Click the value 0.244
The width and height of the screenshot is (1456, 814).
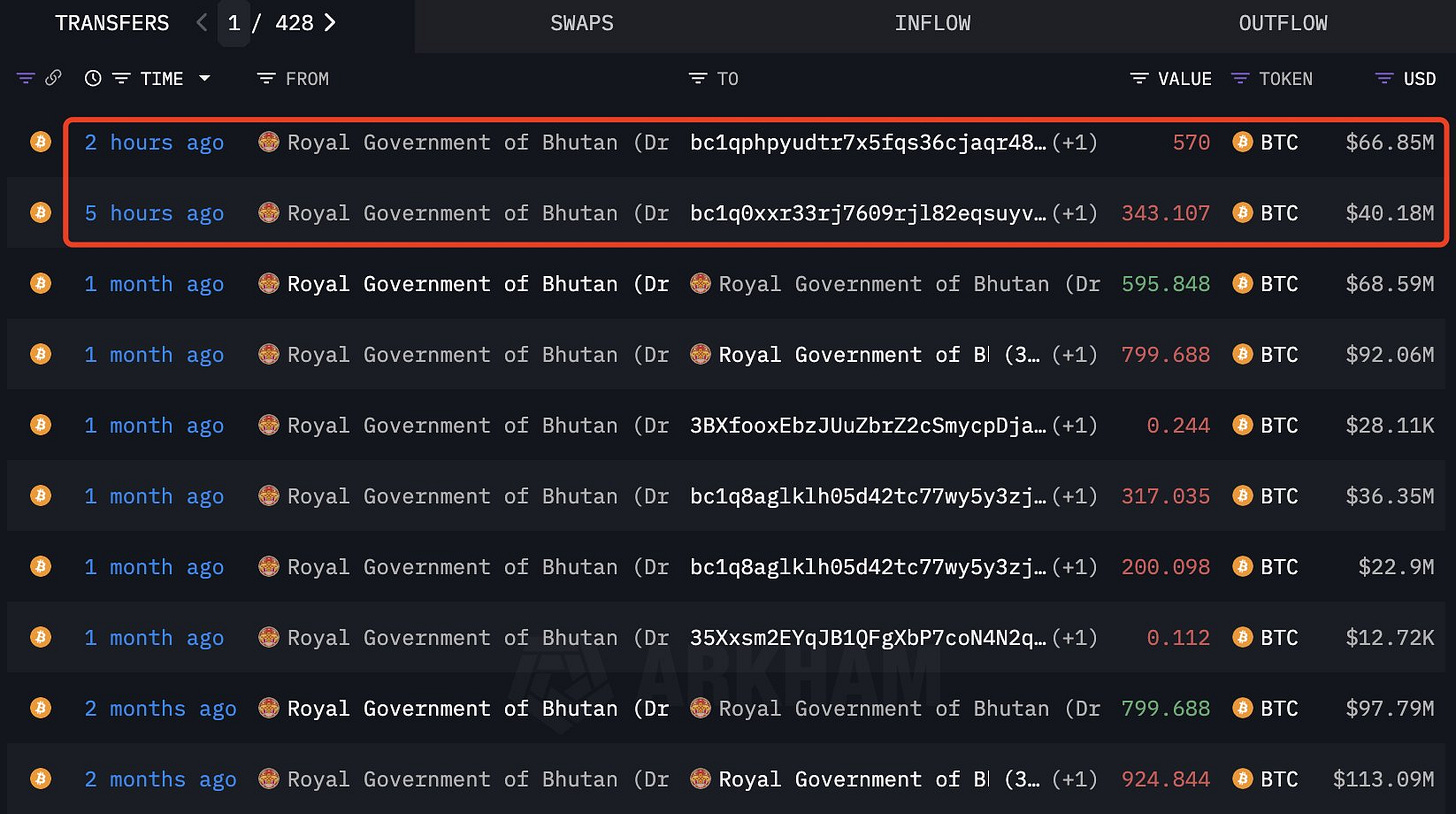tap(1178, 425)
